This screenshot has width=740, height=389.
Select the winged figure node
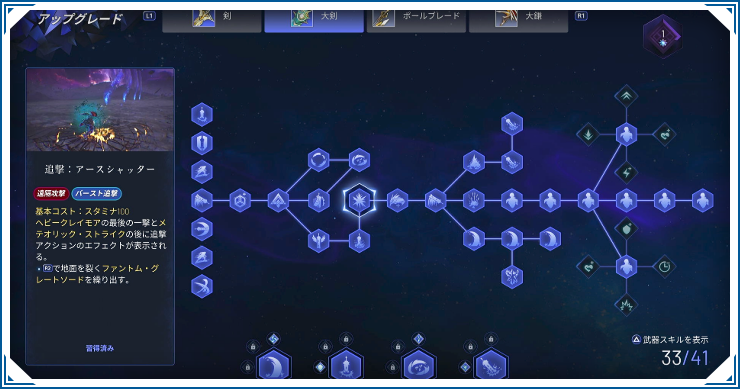point(319,241)
